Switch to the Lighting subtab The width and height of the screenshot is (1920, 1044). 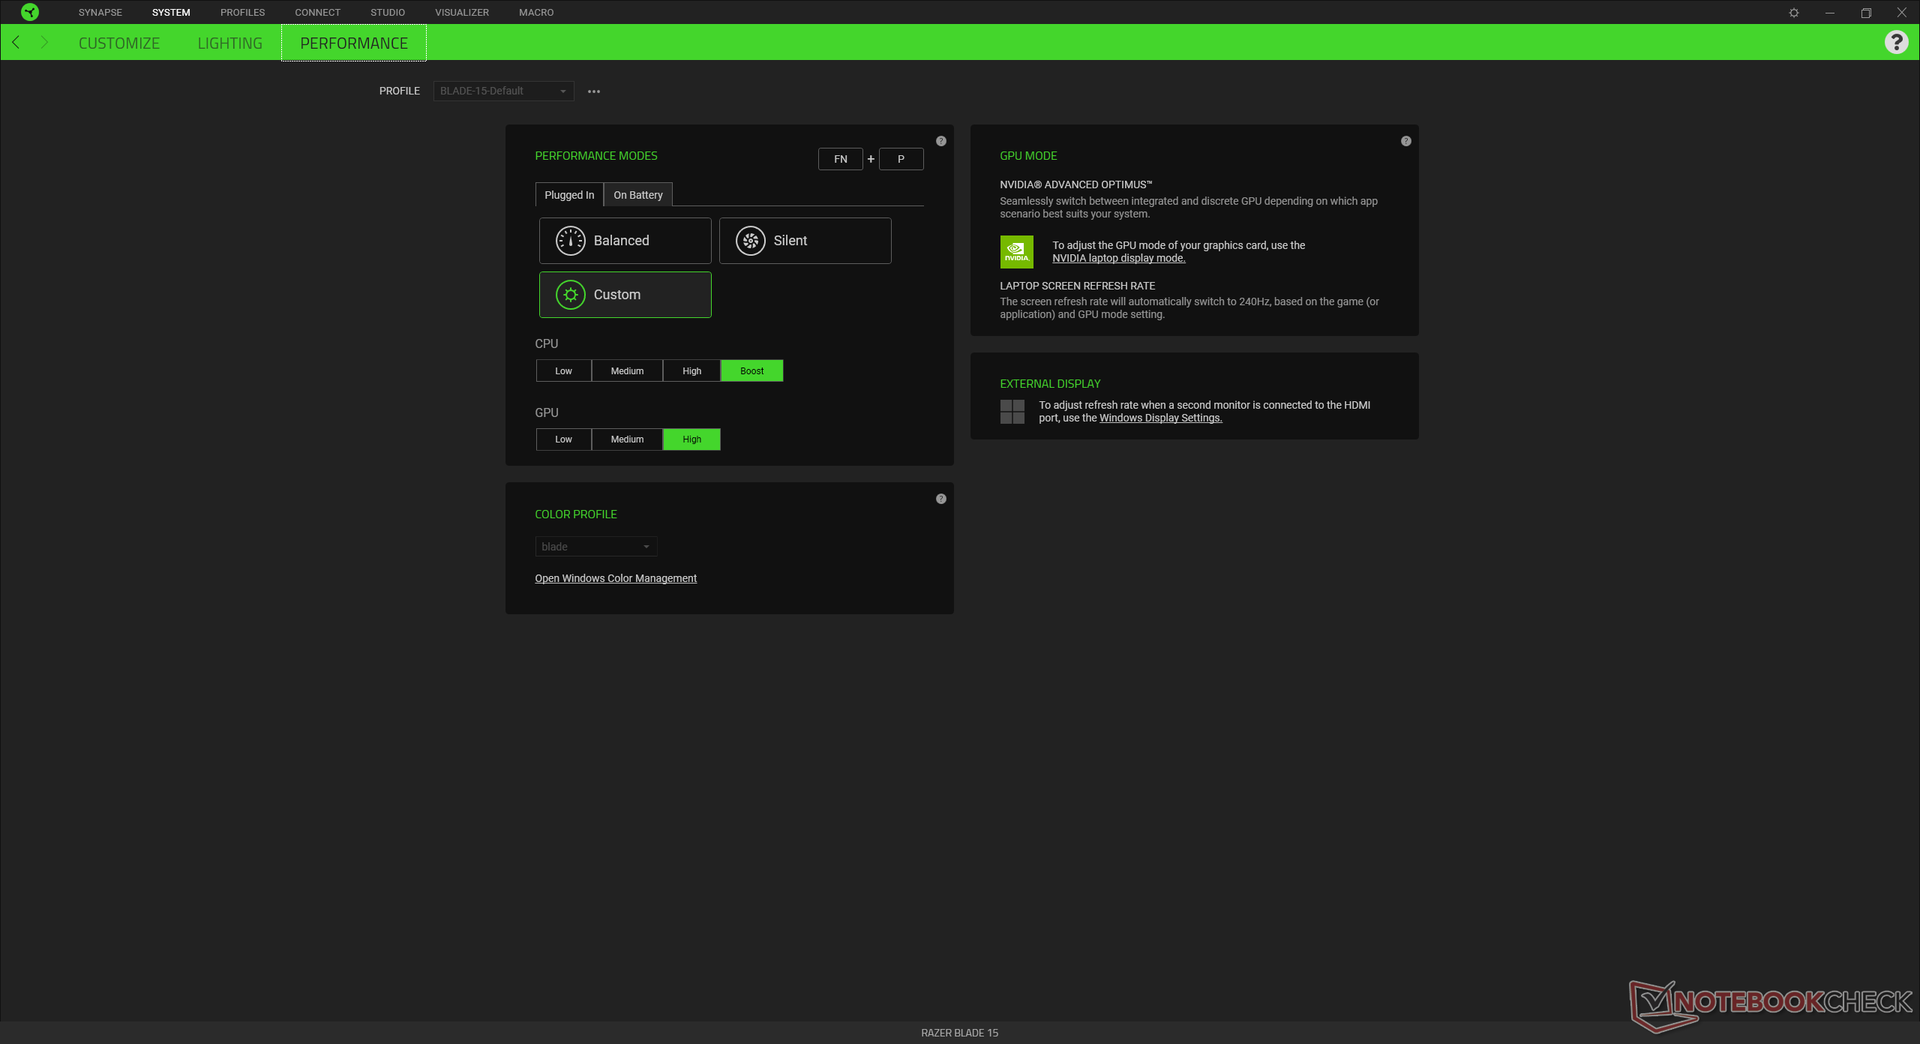(x=230, y=43)
